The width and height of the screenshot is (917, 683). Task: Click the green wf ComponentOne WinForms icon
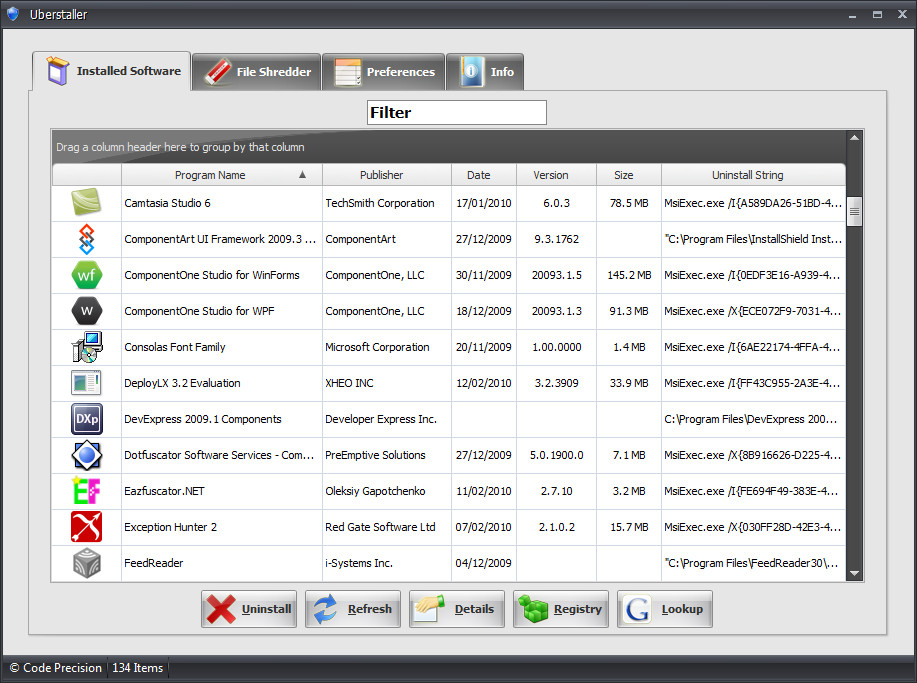pyautogui.click(x=87, y=275)
